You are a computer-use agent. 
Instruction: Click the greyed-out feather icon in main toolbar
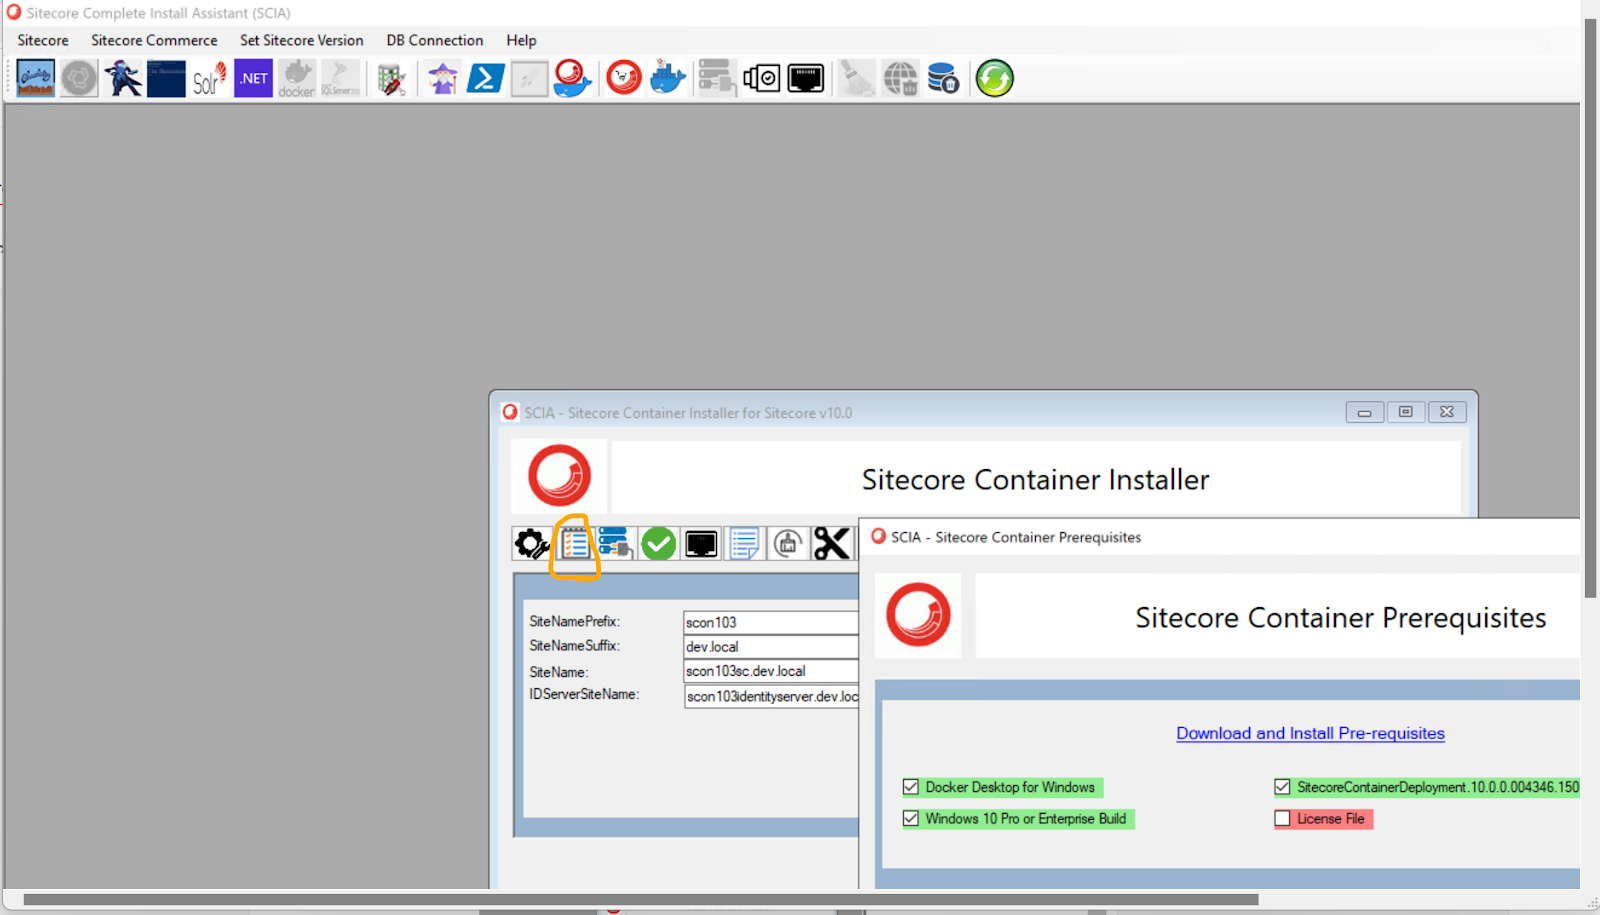coord(529,78)
